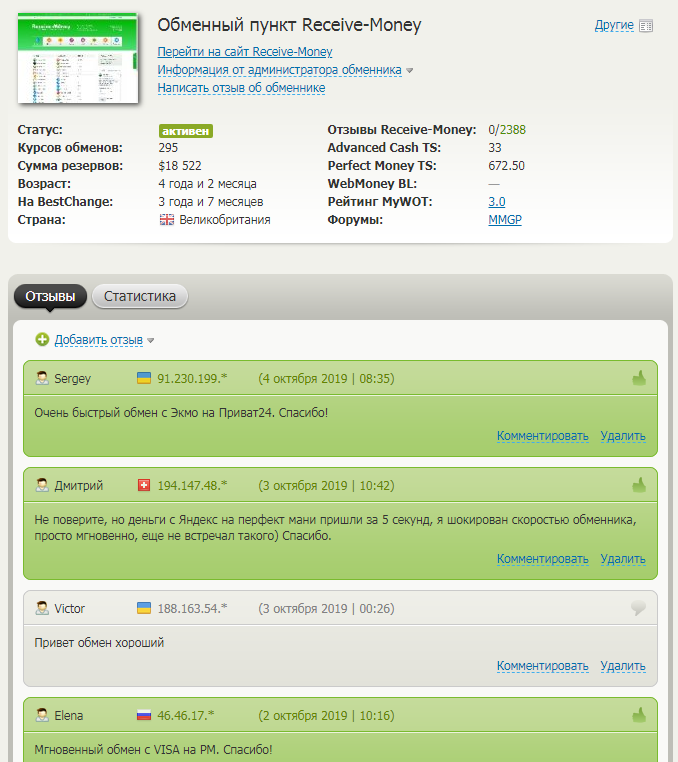Click the value 3 года и 7 месяцев
678x762 pixels.
(x=211, y=202)
